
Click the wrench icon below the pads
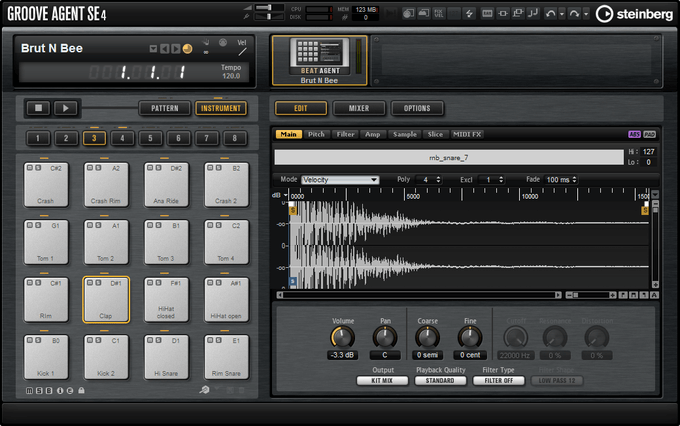[204, 390]
